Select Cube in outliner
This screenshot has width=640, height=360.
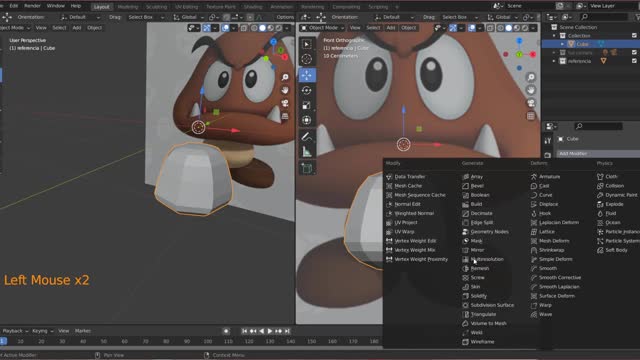click(x=582, y=44)
